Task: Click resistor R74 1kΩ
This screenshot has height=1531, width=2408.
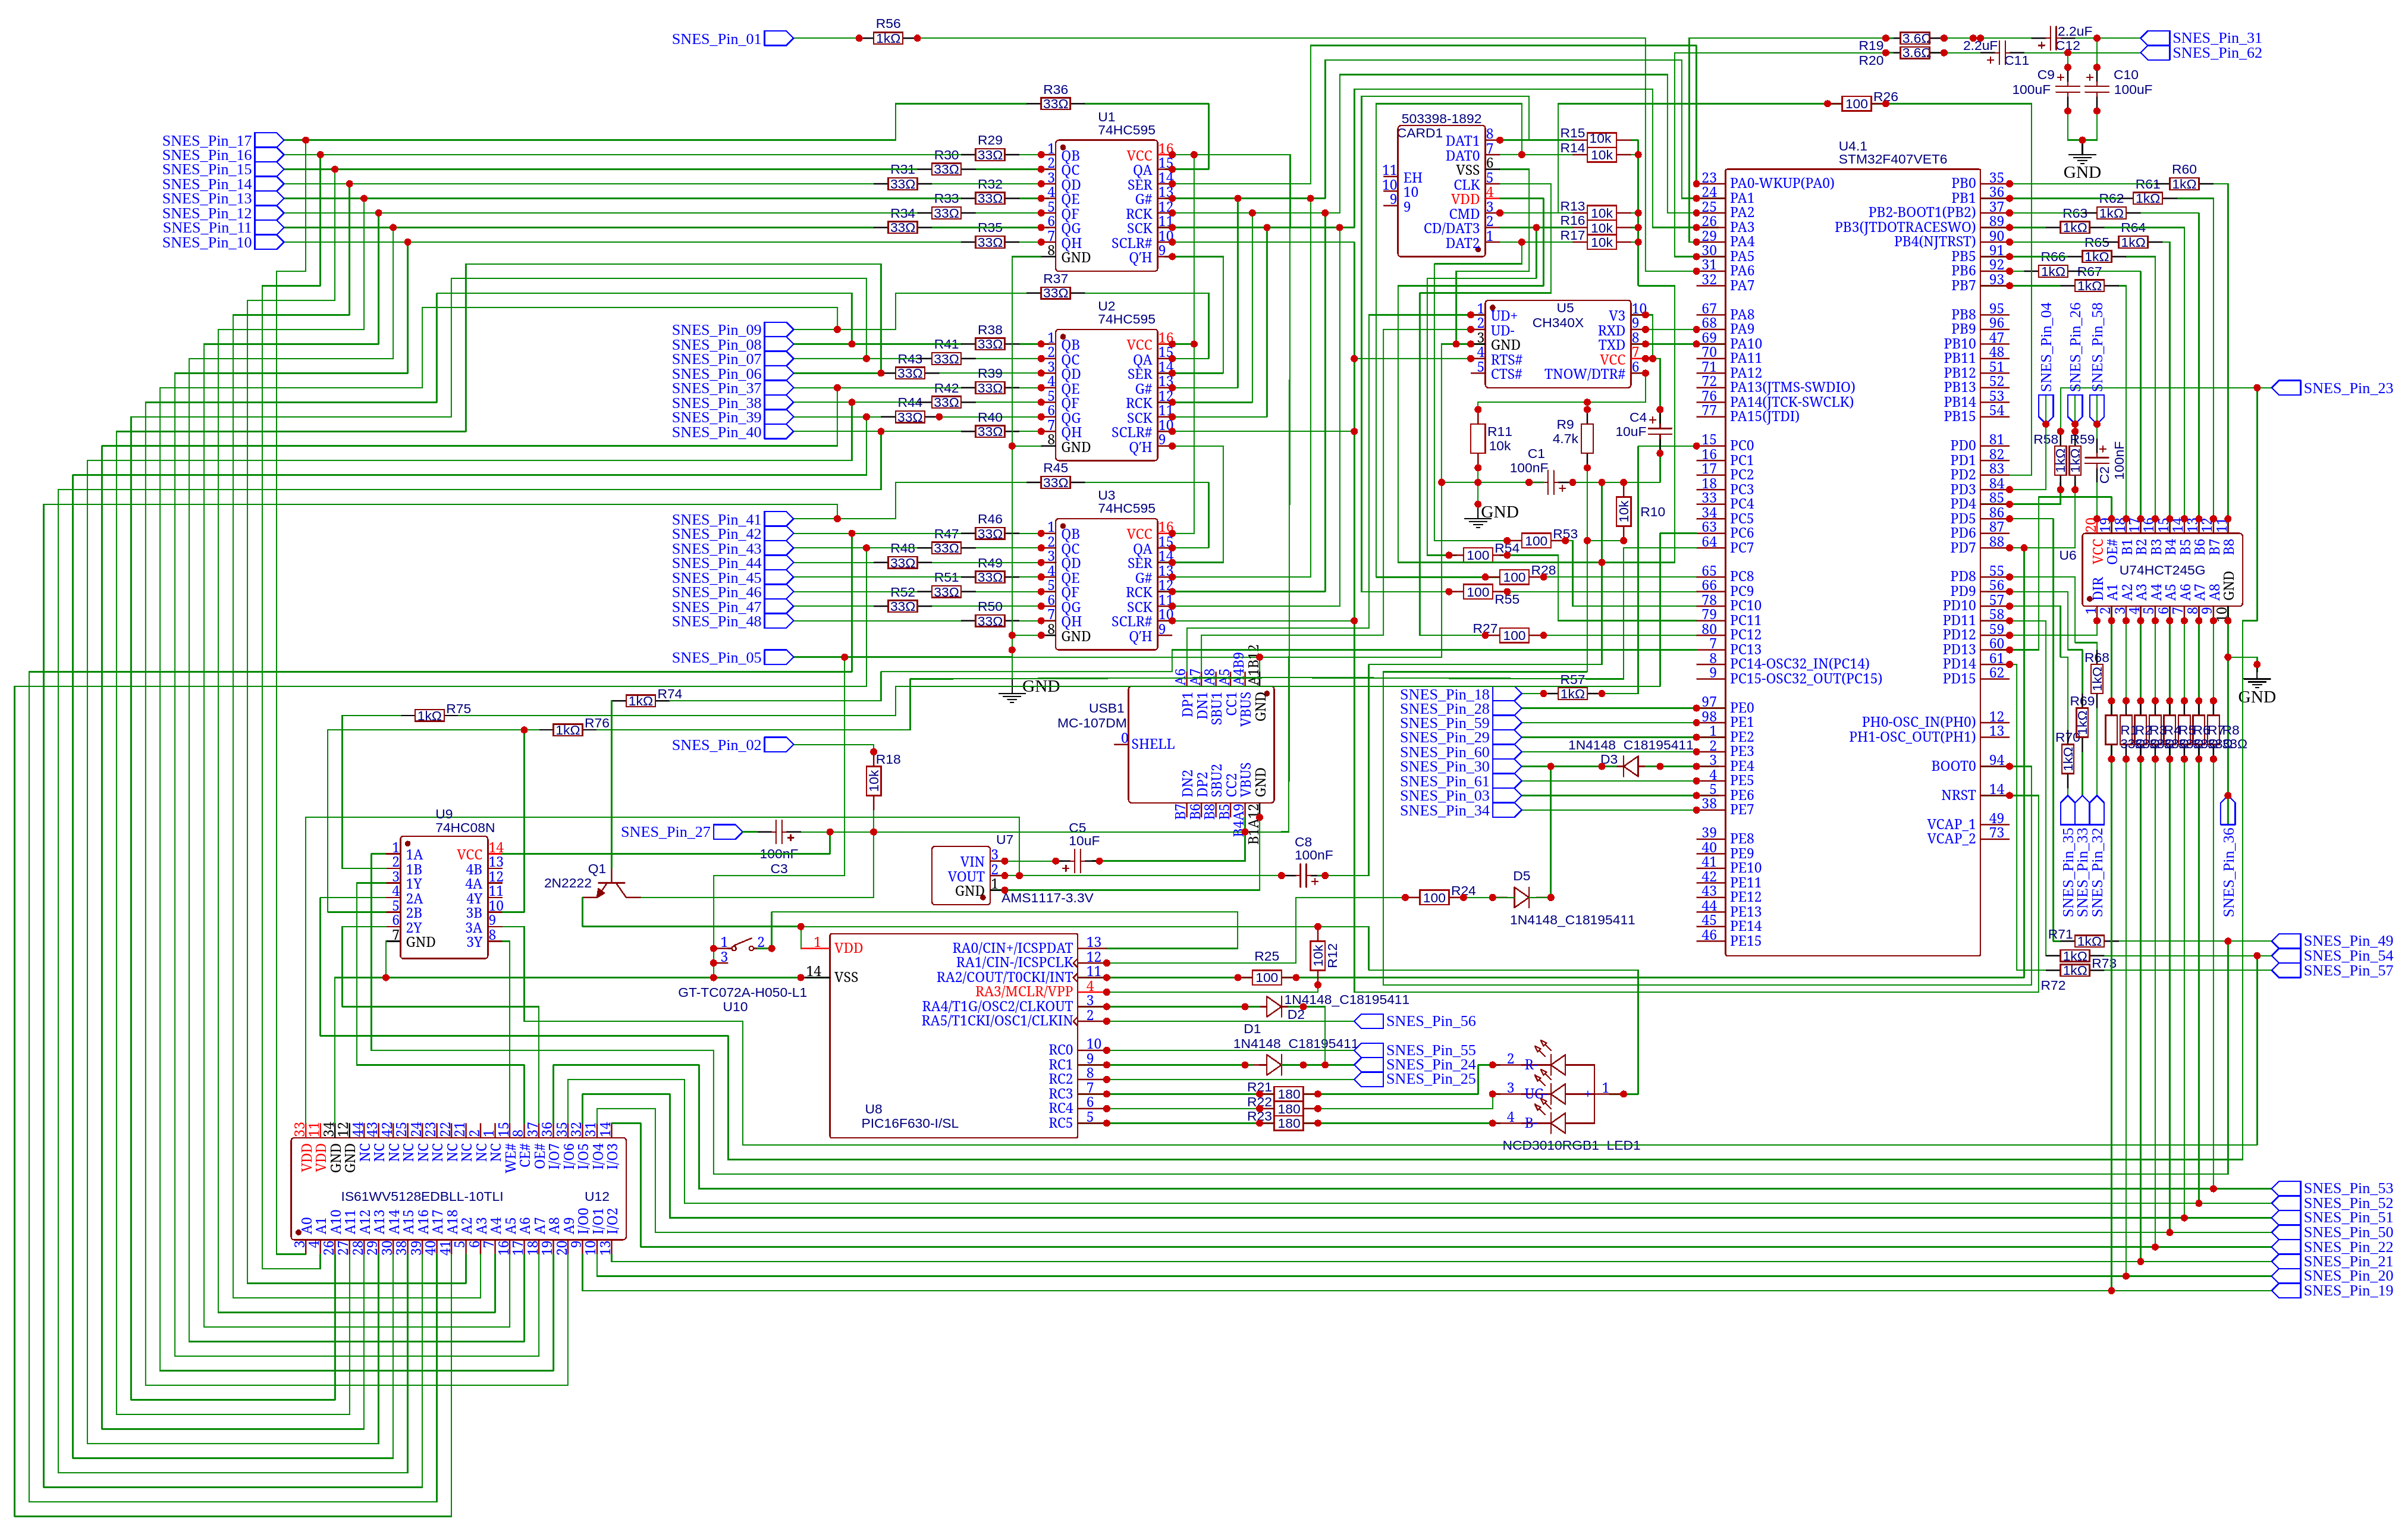Action: coord(641,701)
